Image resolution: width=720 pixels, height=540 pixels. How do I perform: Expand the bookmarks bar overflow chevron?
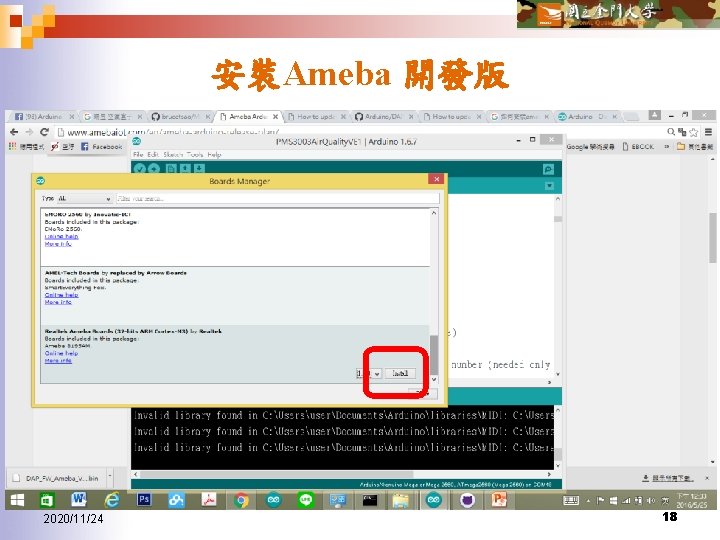(x=666, y=146)
